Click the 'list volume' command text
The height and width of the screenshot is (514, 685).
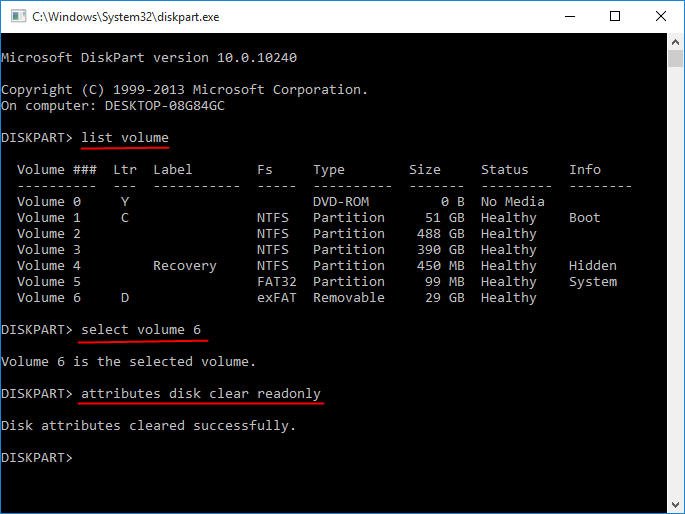(125, 138)
